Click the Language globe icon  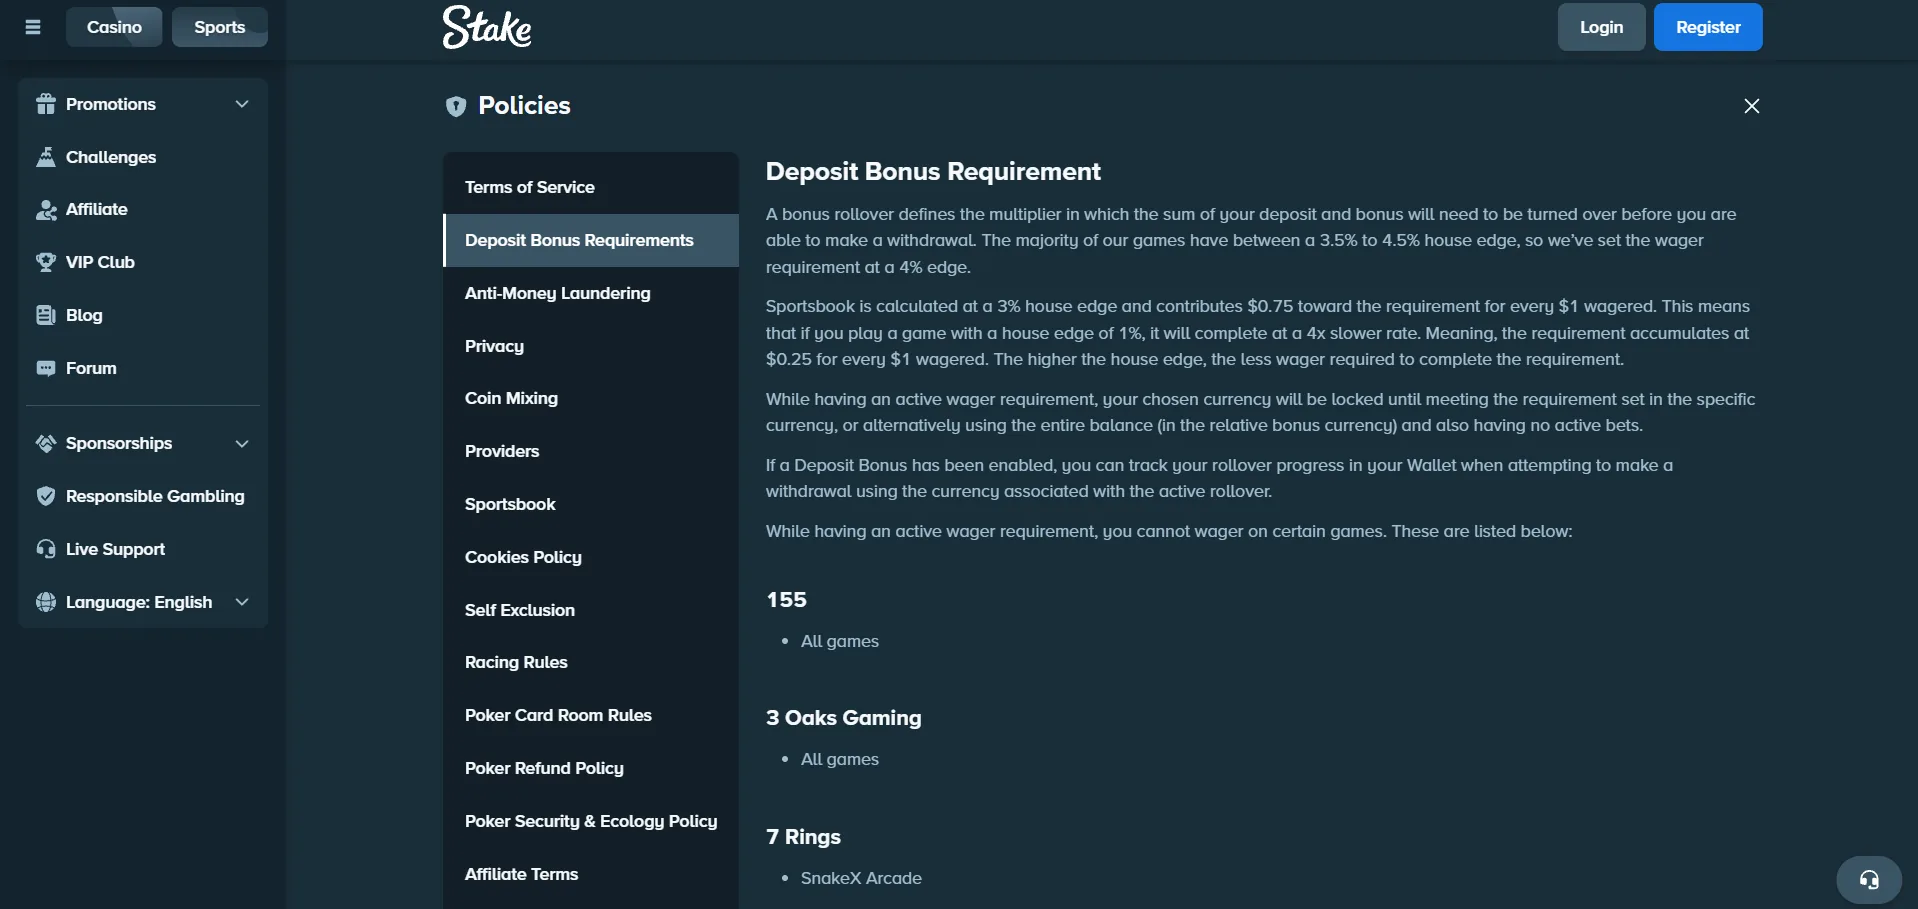[45, 602]
